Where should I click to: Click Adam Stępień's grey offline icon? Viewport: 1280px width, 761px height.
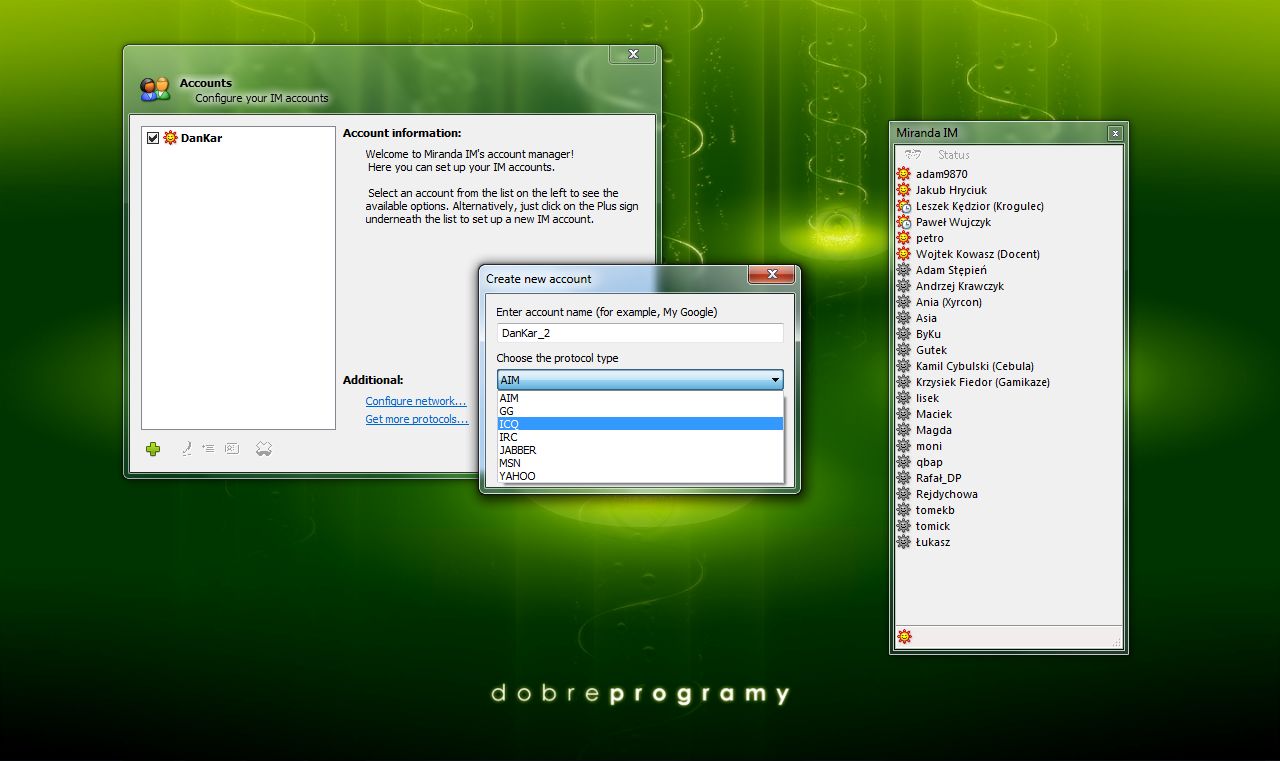click(x=904, y=270)
